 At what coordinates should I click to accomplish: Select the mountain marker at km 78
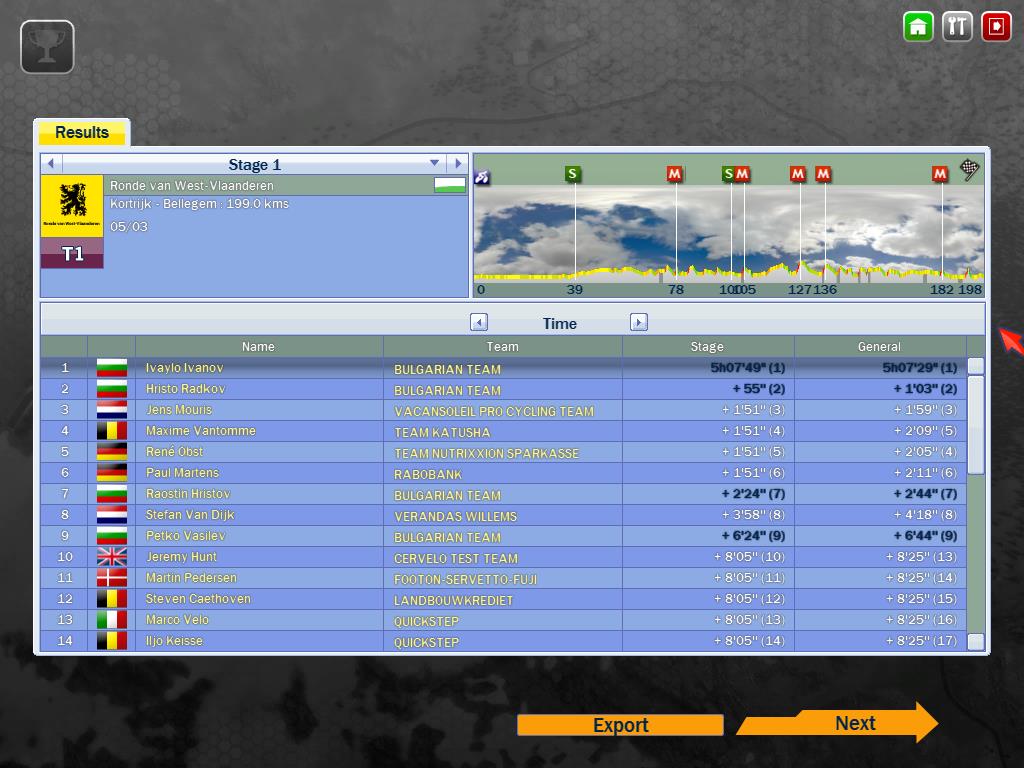(675, 174)
